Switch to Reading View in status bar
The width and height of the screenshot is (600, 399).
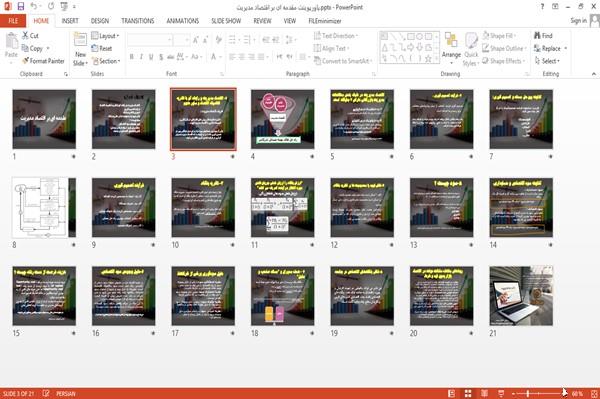[484, 393]
